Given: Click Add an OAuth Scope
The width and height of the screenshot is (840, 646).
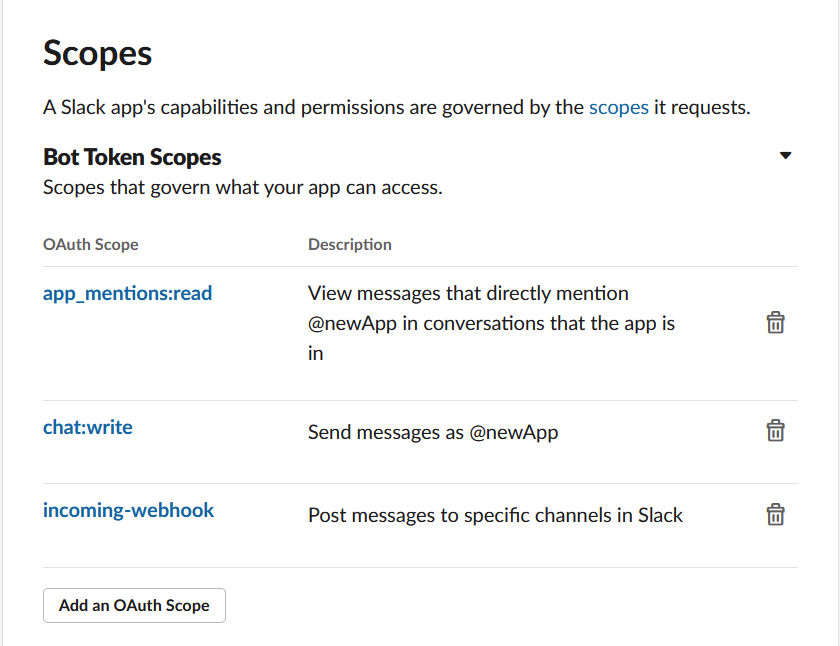Looking at the screenshot, I should (134, 605).
